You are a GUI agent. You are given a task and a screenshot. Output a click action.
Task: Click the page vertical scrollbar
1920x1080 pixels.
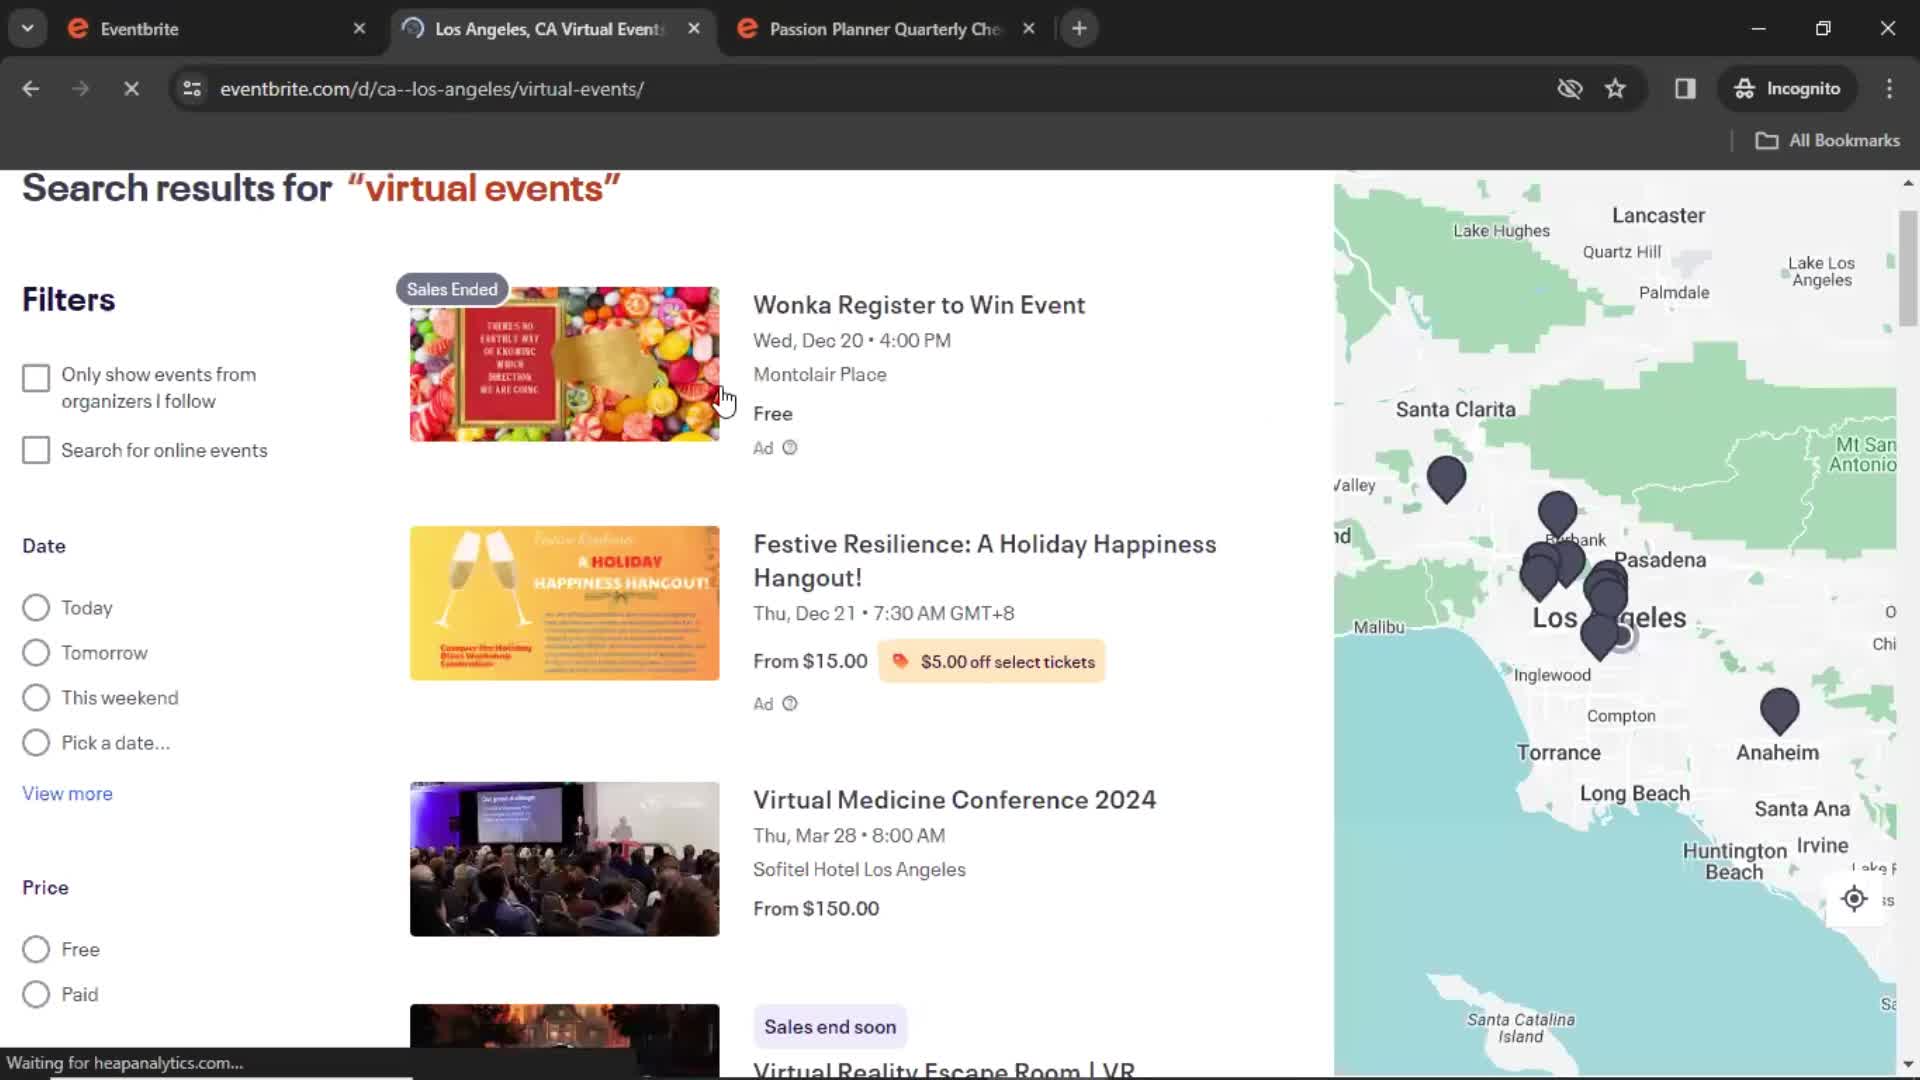(1908, 267)
